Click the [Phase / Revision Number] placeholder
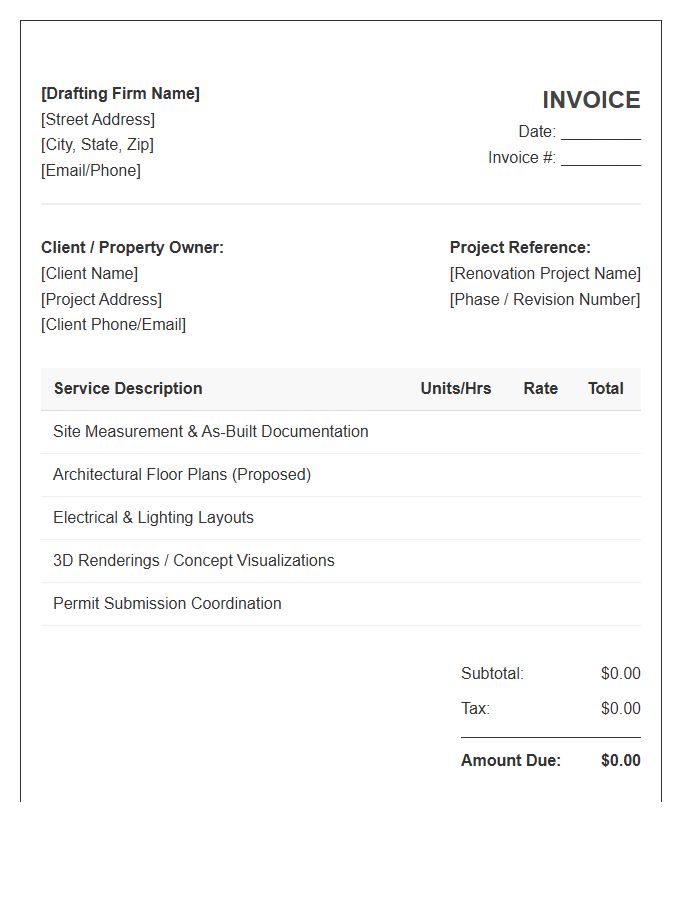Viewport: 700px width, 900px height. pos(545,299)
